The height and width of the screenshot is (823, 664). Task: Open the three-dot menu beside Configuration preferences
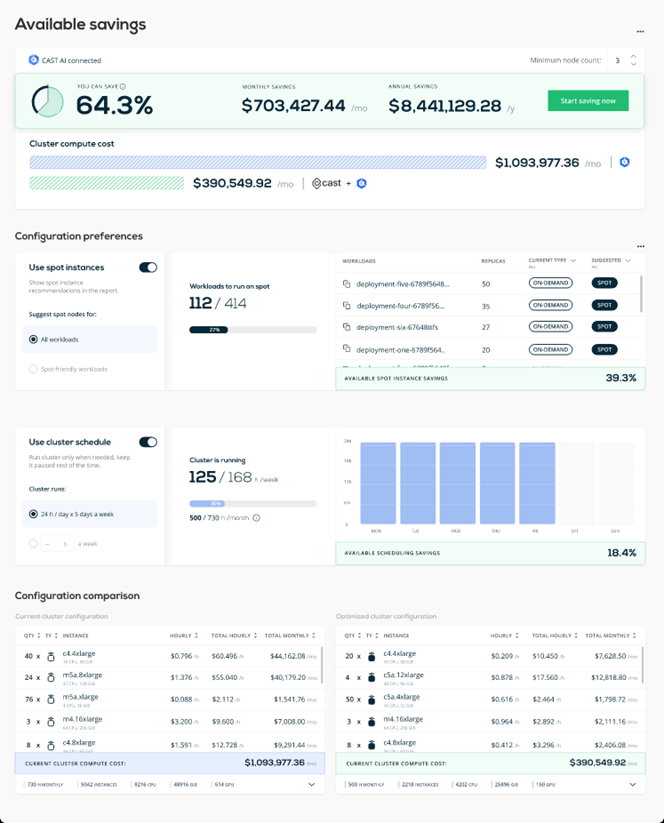(x=641, y=246)
